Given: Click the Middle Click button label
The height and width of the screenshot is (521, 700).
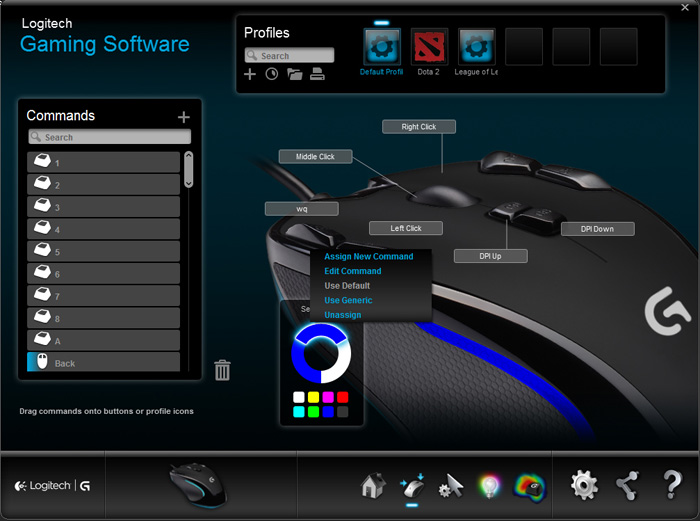Looking at the screenshot, I should coord(315,157).
